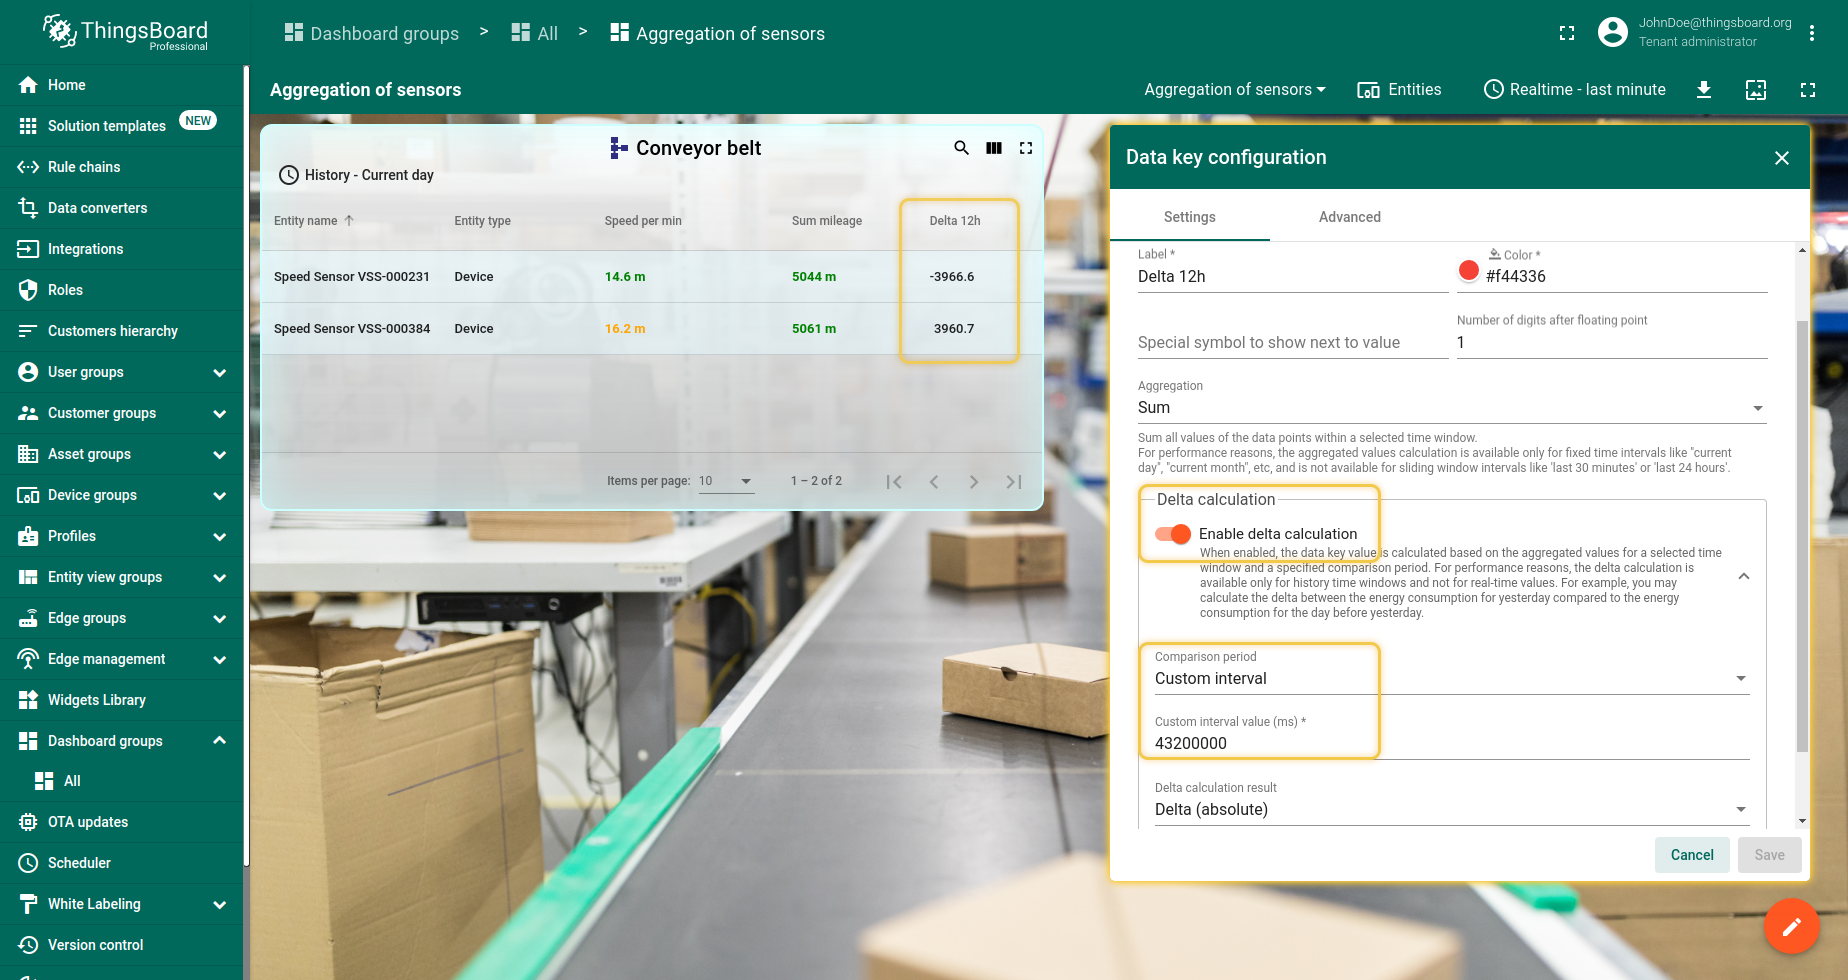The width and height of the screenshot is (1848, 980).
Task: Open Solution templates in sidebar
Action: point(121,126)
